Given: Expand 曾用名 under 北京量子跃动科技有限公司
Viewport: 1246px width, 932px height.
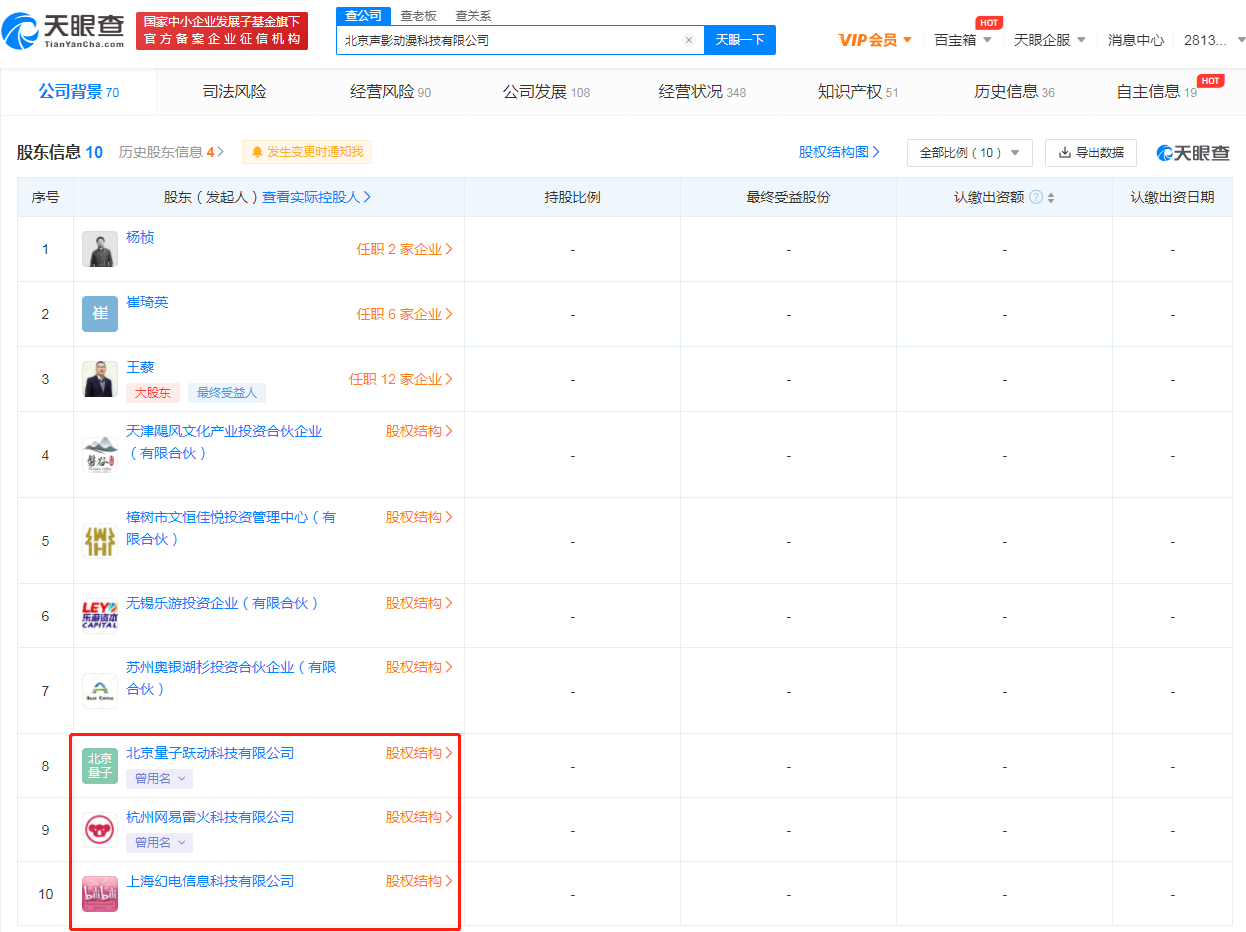Looking at the screenshot, I should pos(159,779).
